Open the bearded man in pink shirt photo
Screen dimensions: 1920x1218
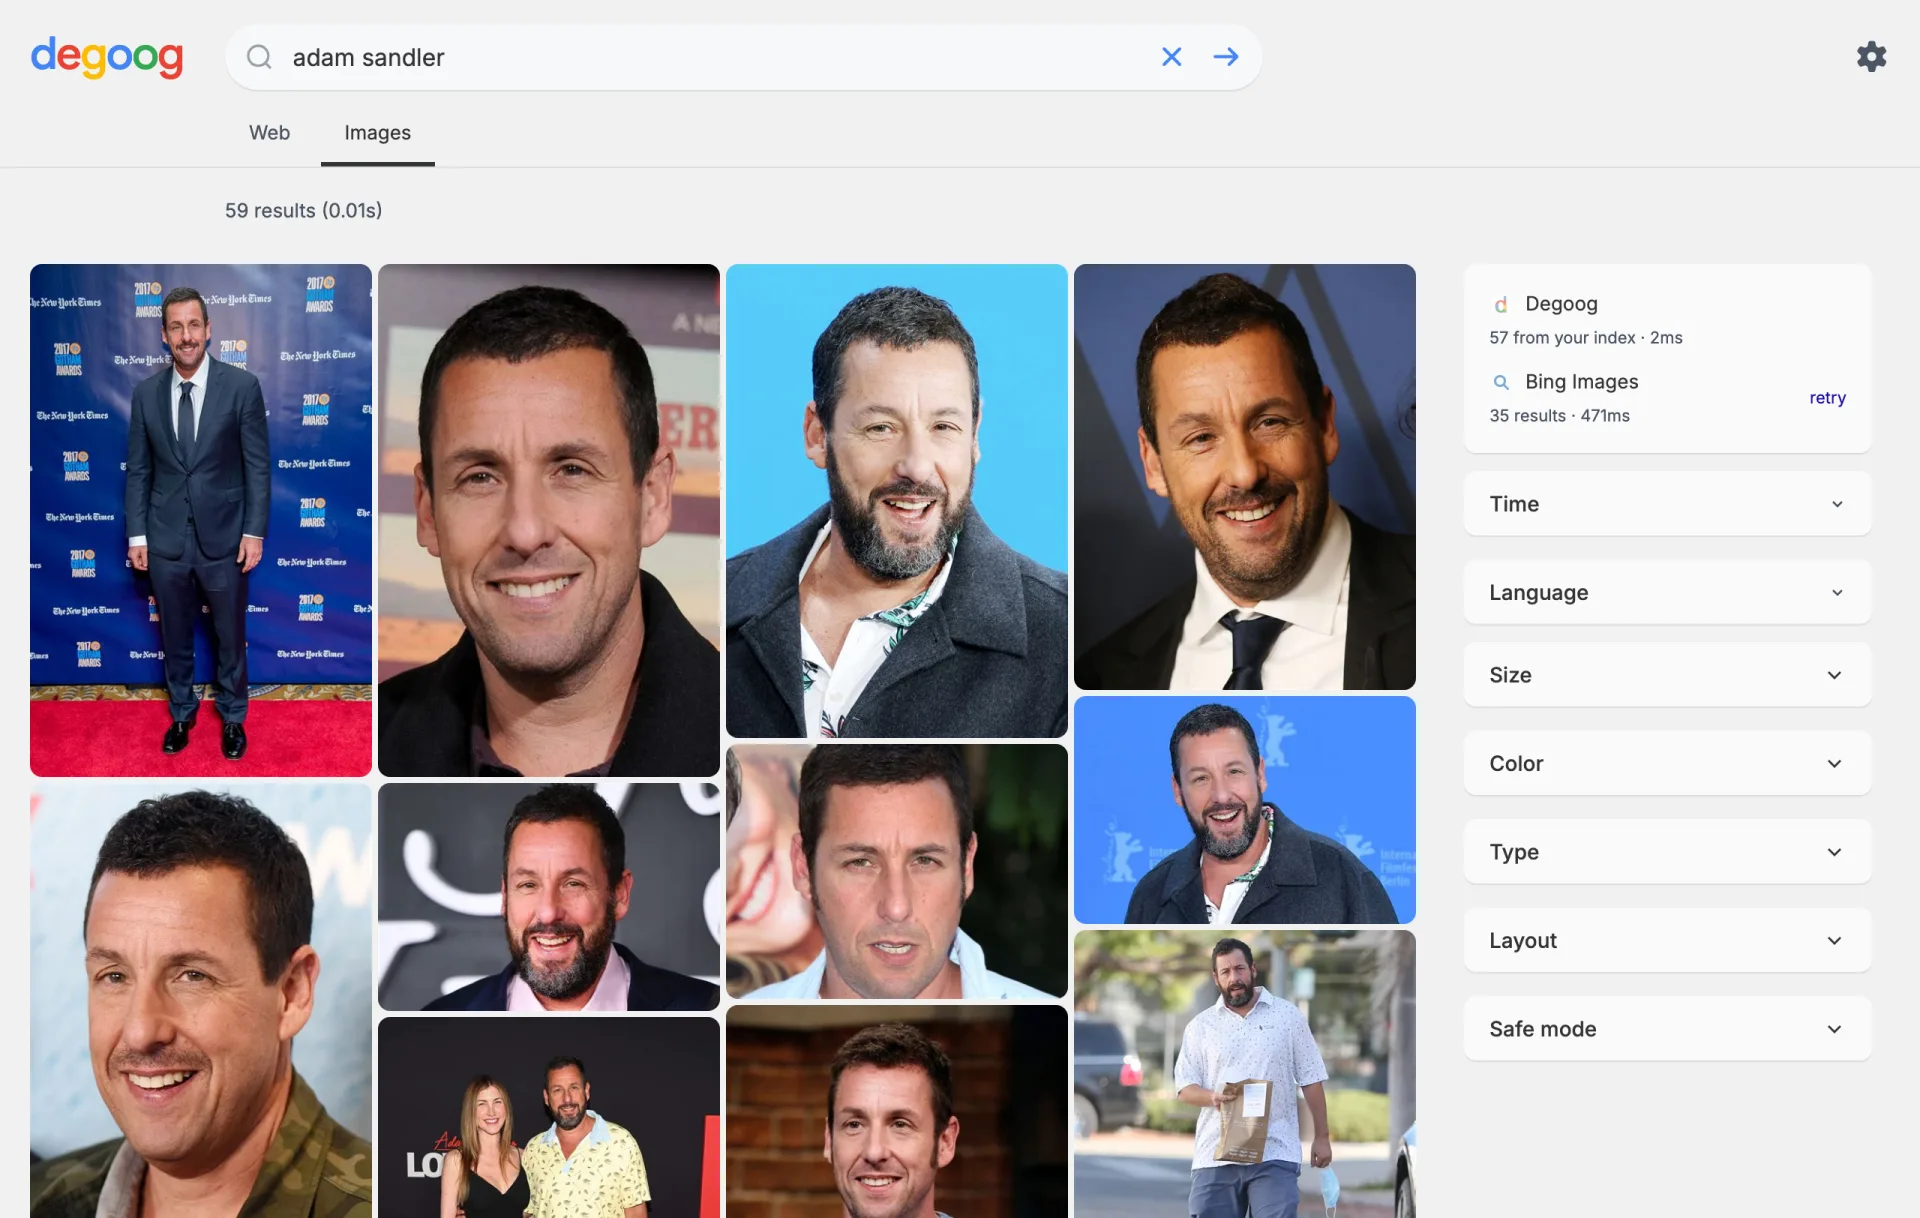[x=549, y=897]
